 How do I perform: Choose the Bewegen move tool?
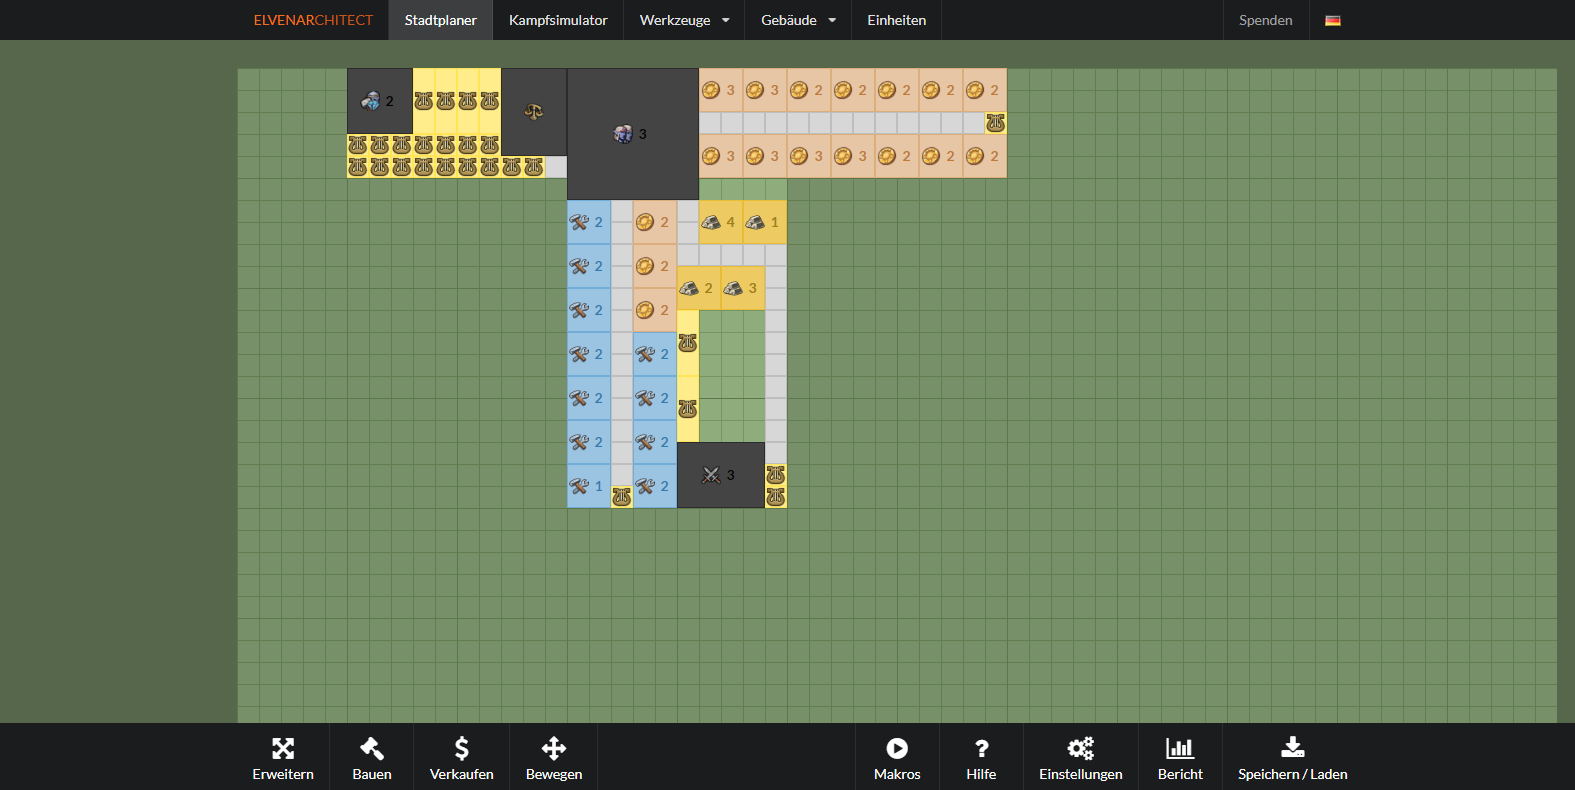[554, 749]
